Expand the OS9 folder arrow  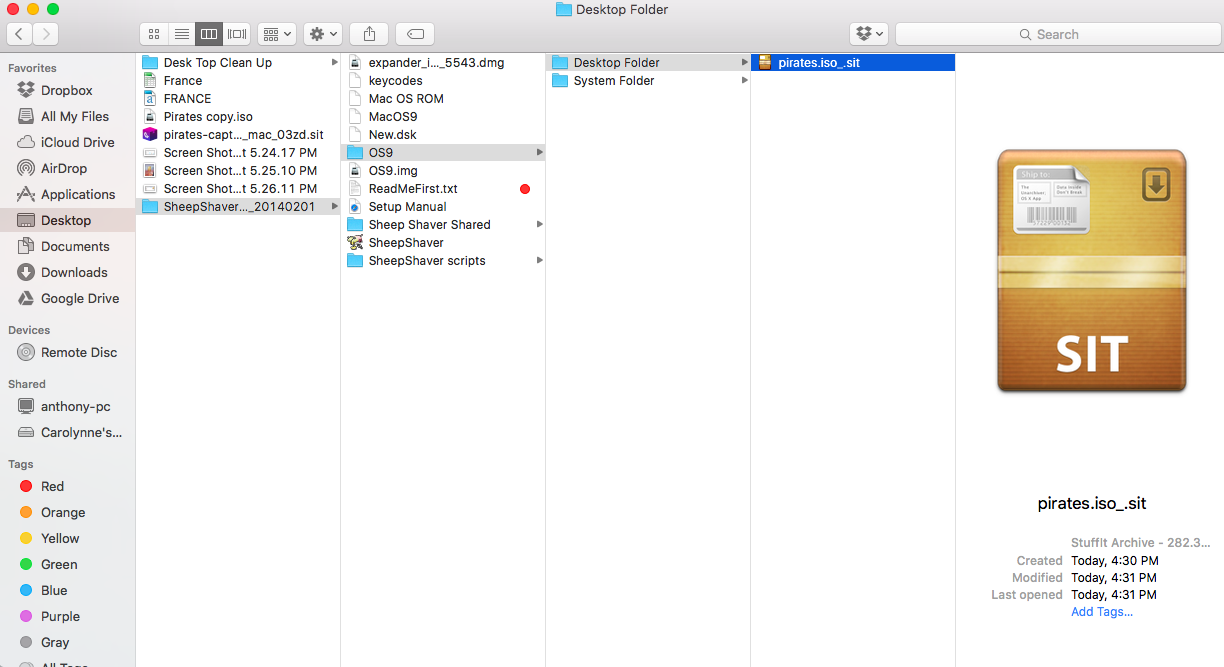[540, 152]
